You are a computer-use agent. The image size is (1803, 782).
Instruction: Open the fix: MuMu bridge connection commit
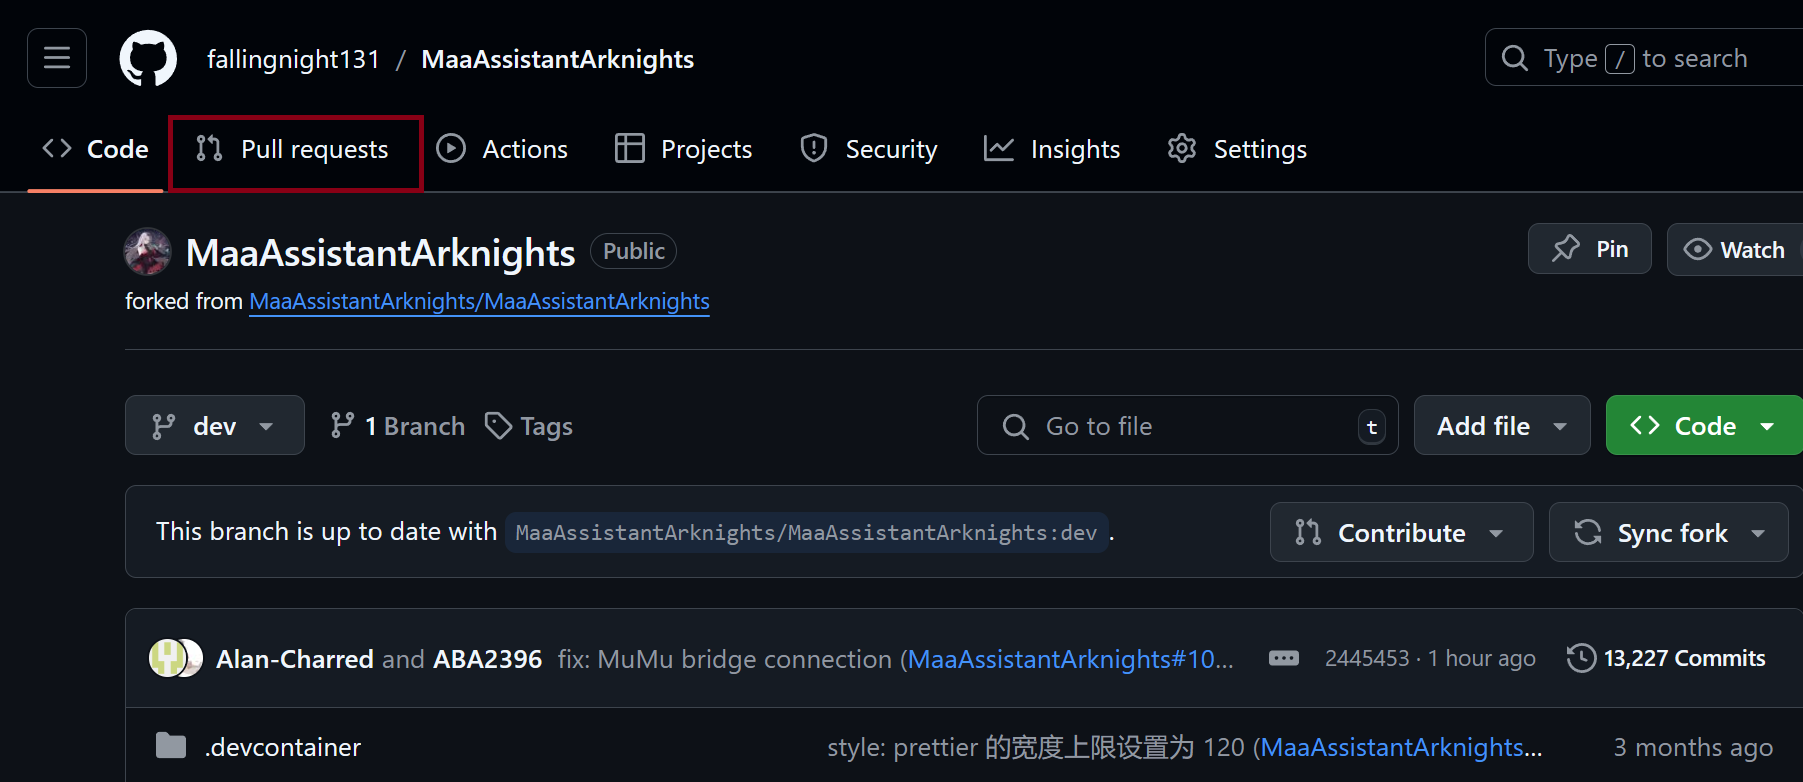[725, 659]
